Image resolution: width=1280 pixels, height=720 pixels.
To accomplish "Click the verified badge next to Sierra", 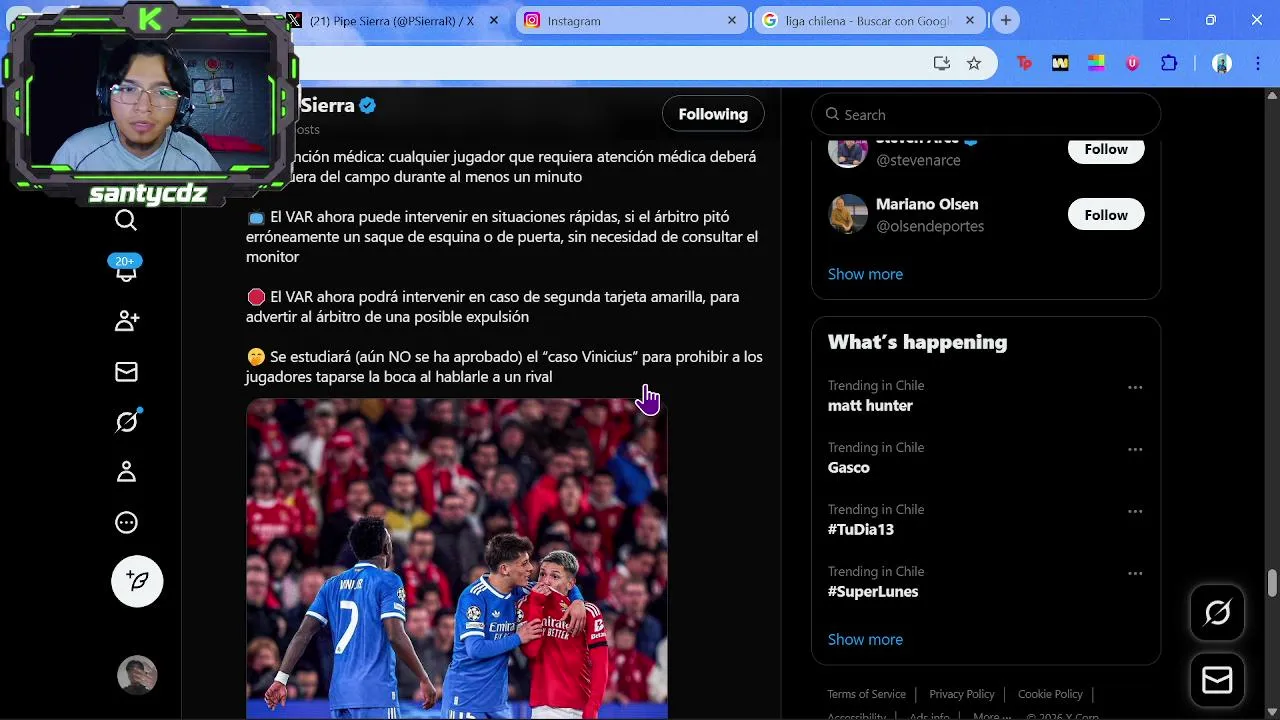I will [x=368, y=105].
